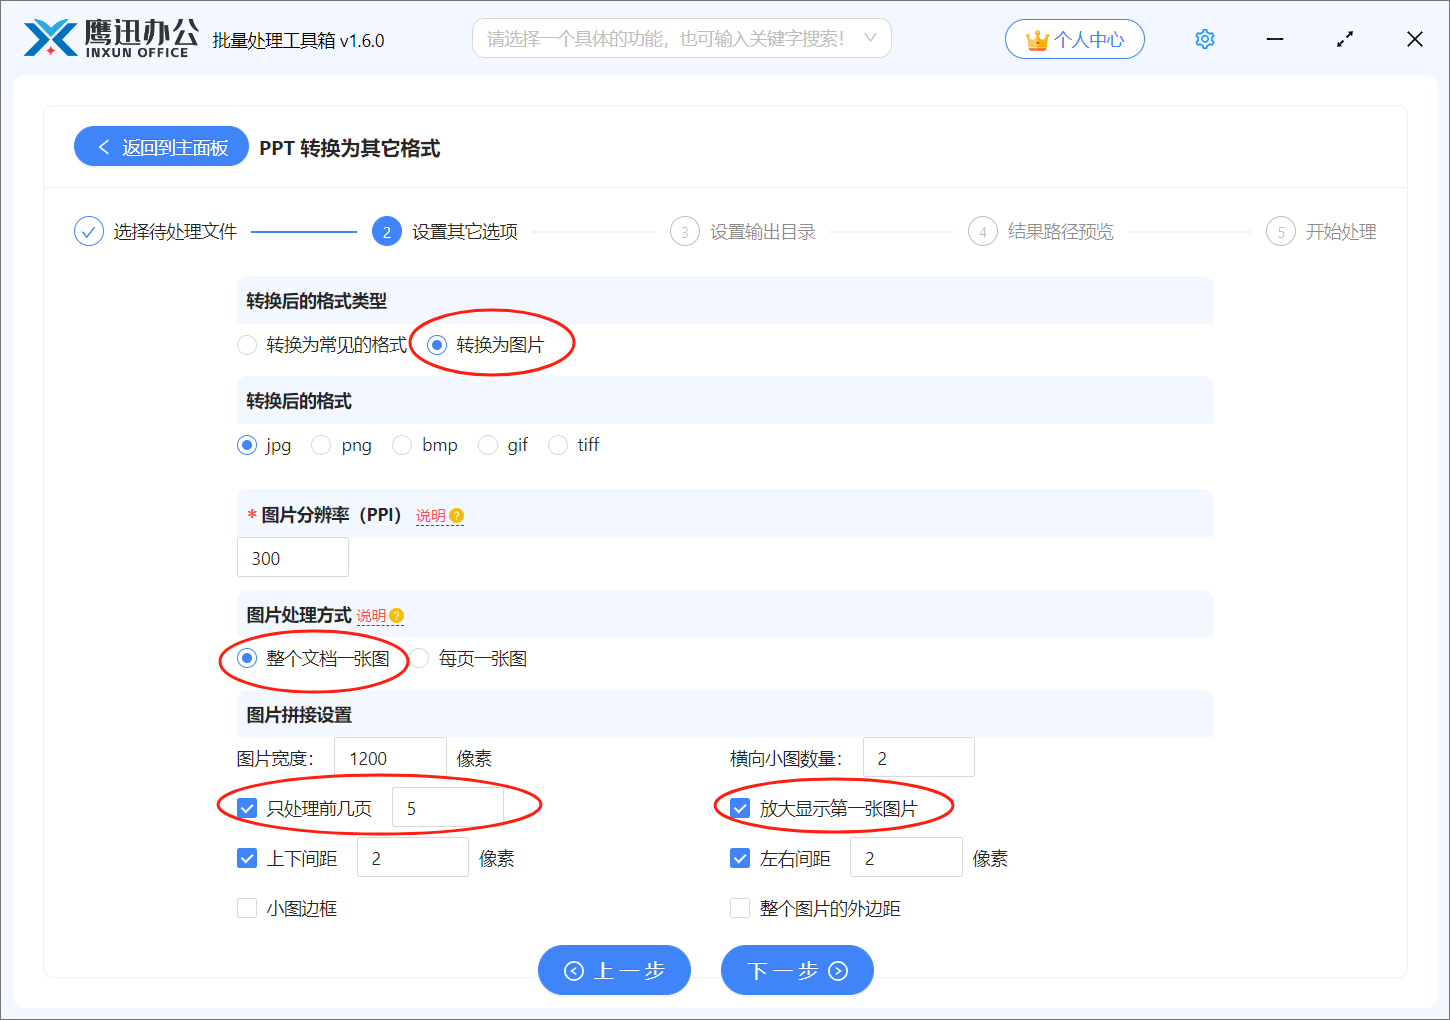Enable the 小图边框 checkbox
Screen dimensions: 1450x1020
(247, 907)
